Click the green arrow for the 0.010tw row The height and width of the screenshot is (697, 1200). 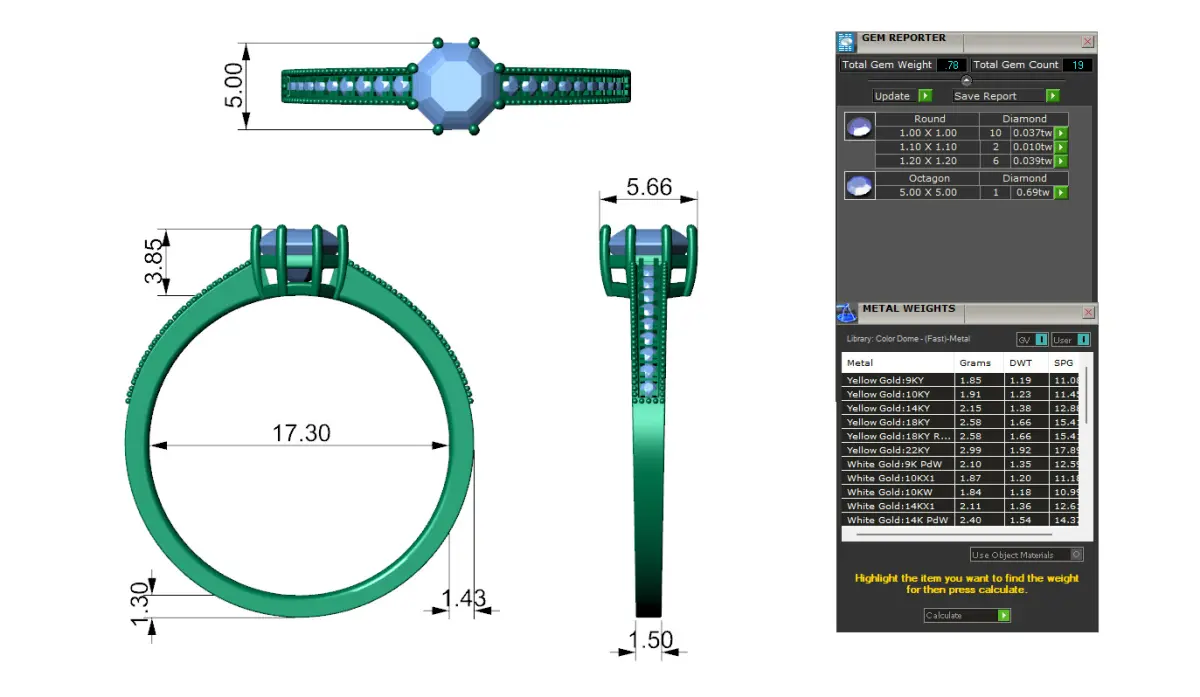point(1061,147)
